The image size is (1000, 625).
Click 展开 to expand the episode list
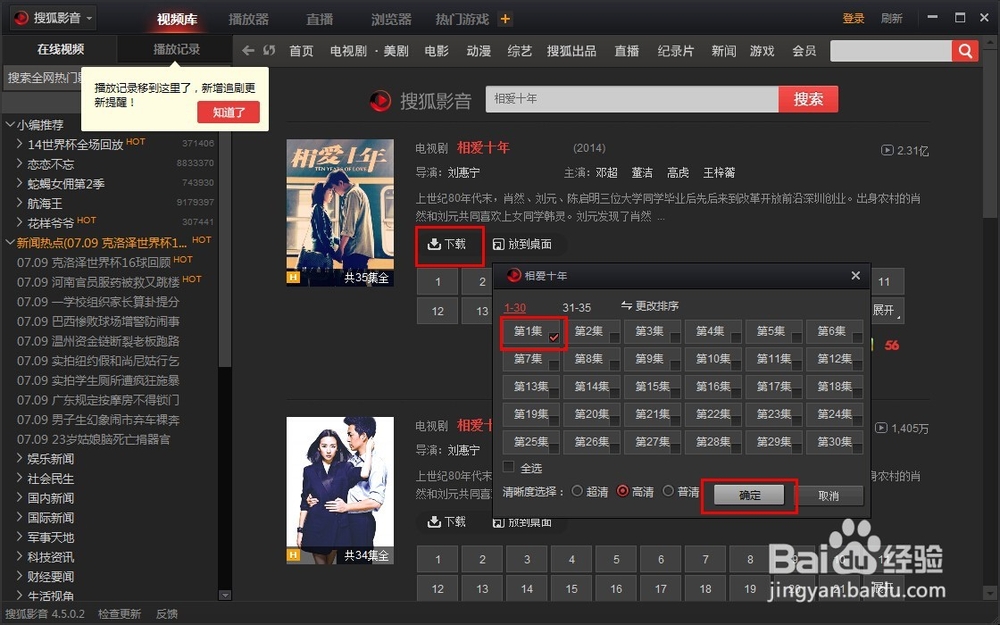[x=886, y=310]
